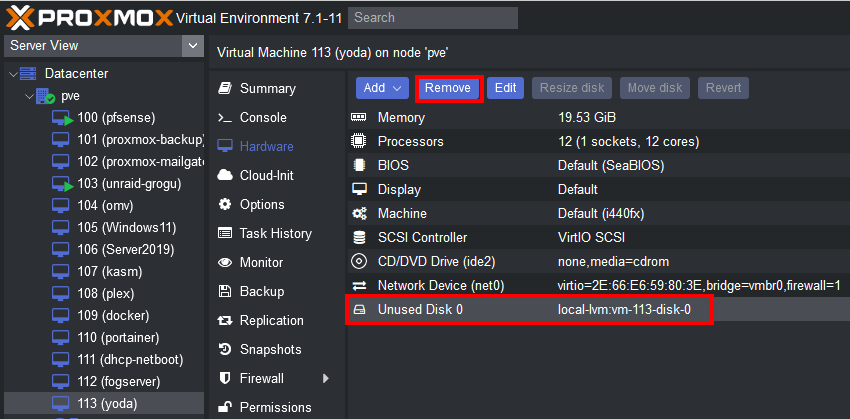Expand the Firewall submenu arrow
The height and width of the screenshot is (419, 850).
(326, 378)
